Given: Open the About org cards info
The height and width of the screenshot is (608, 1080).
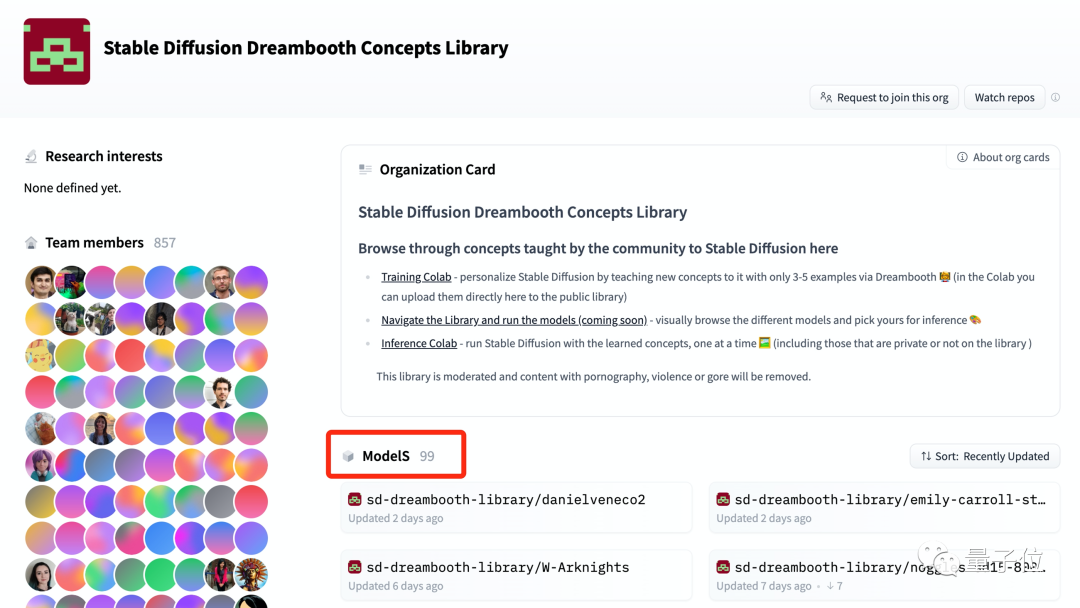Looking at the screenshot, I should (1003, 157).
